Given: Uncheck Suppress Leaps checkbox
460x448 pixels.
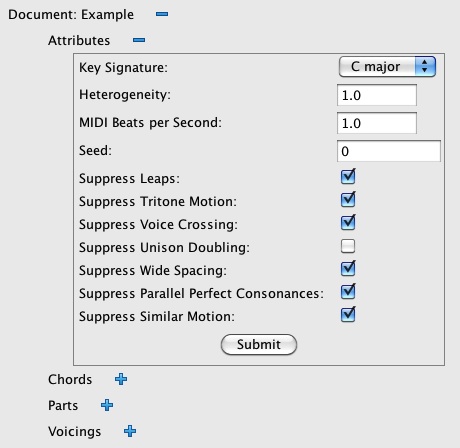Looking at the screenshot, I should coord(348,177).
